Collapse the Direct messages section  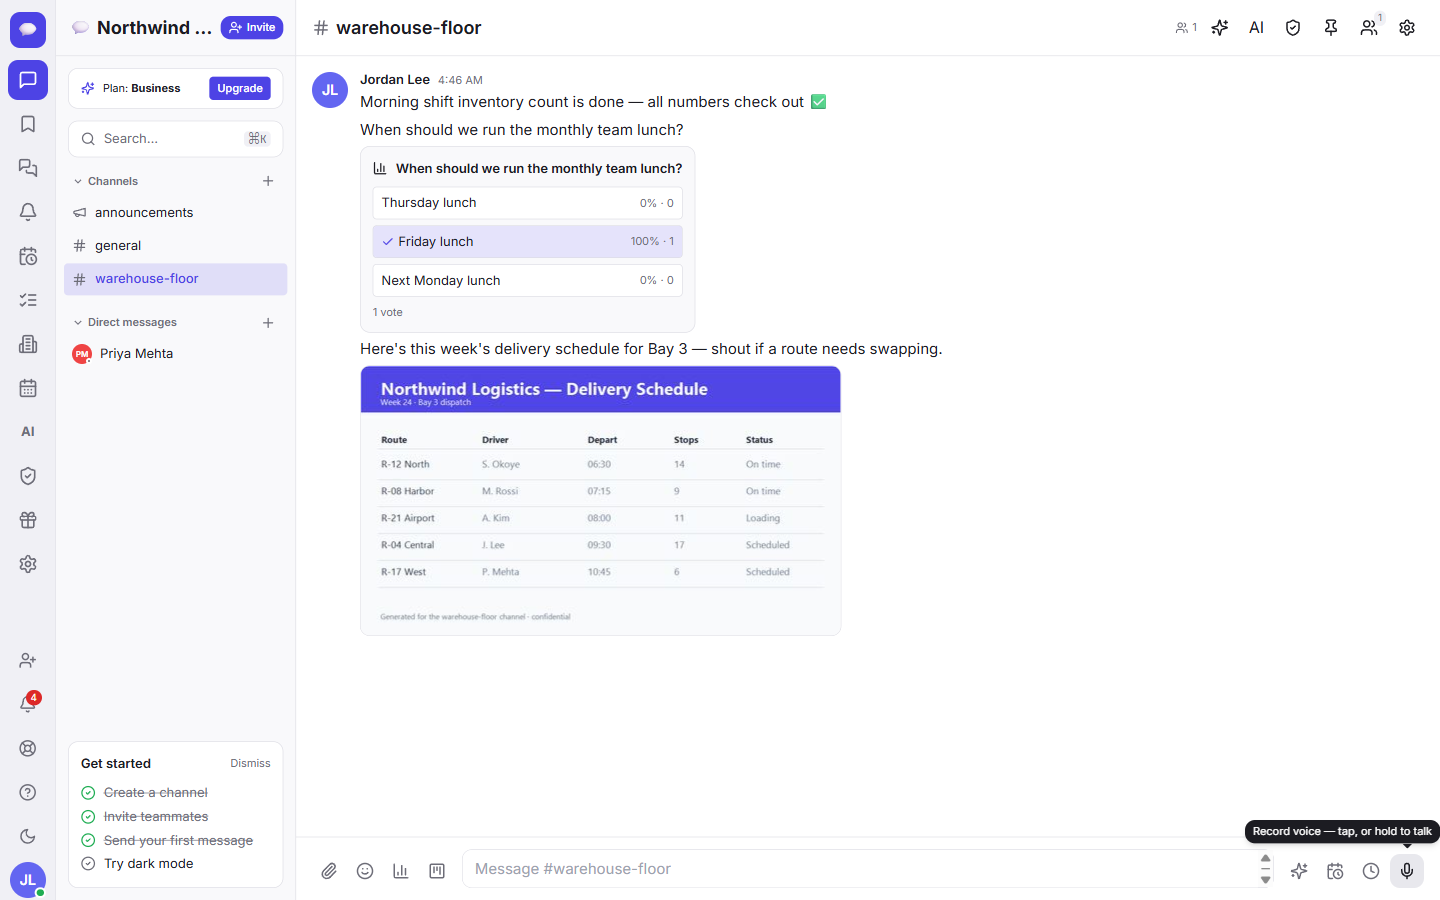pos(125,322)
